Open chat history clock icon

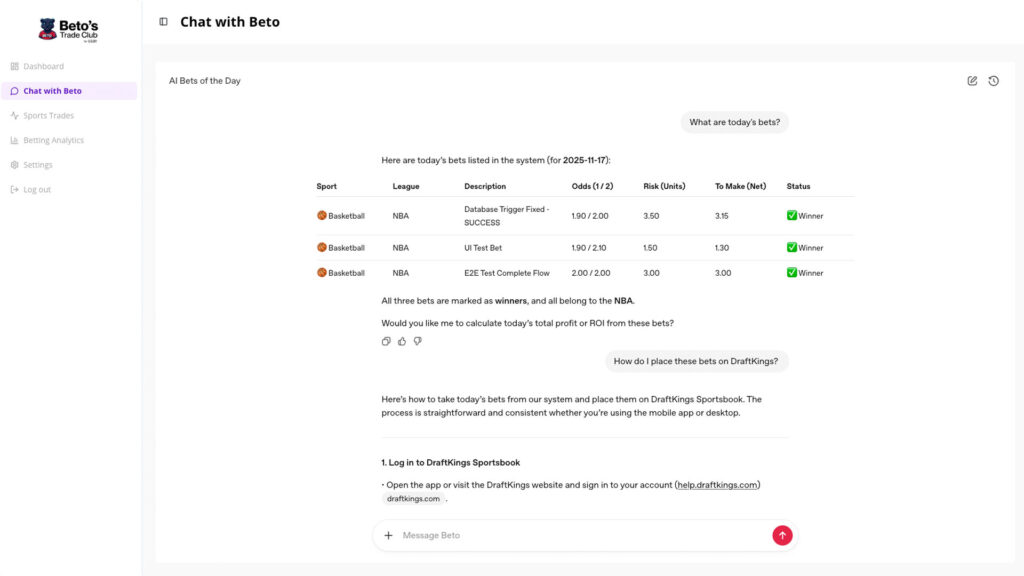[x=993, y=81]
